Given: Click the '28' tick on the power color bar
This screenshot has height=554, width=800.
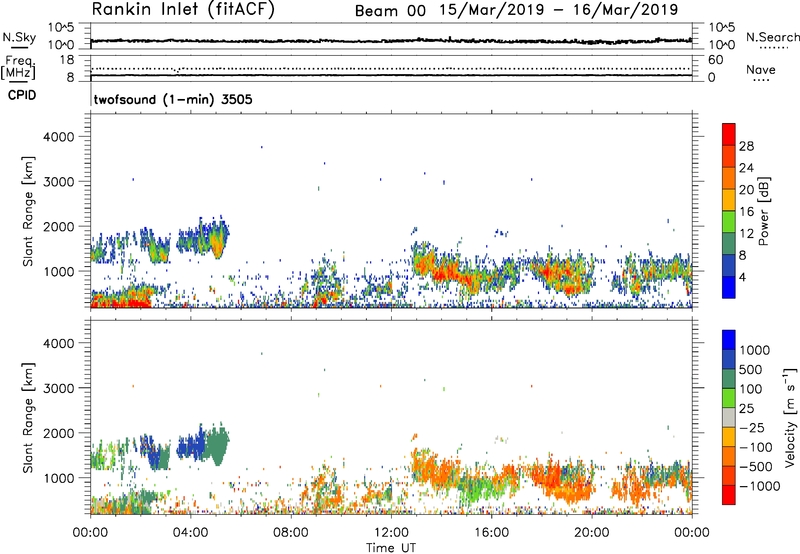Looking at the screenshot, I should tap(746, 146).
